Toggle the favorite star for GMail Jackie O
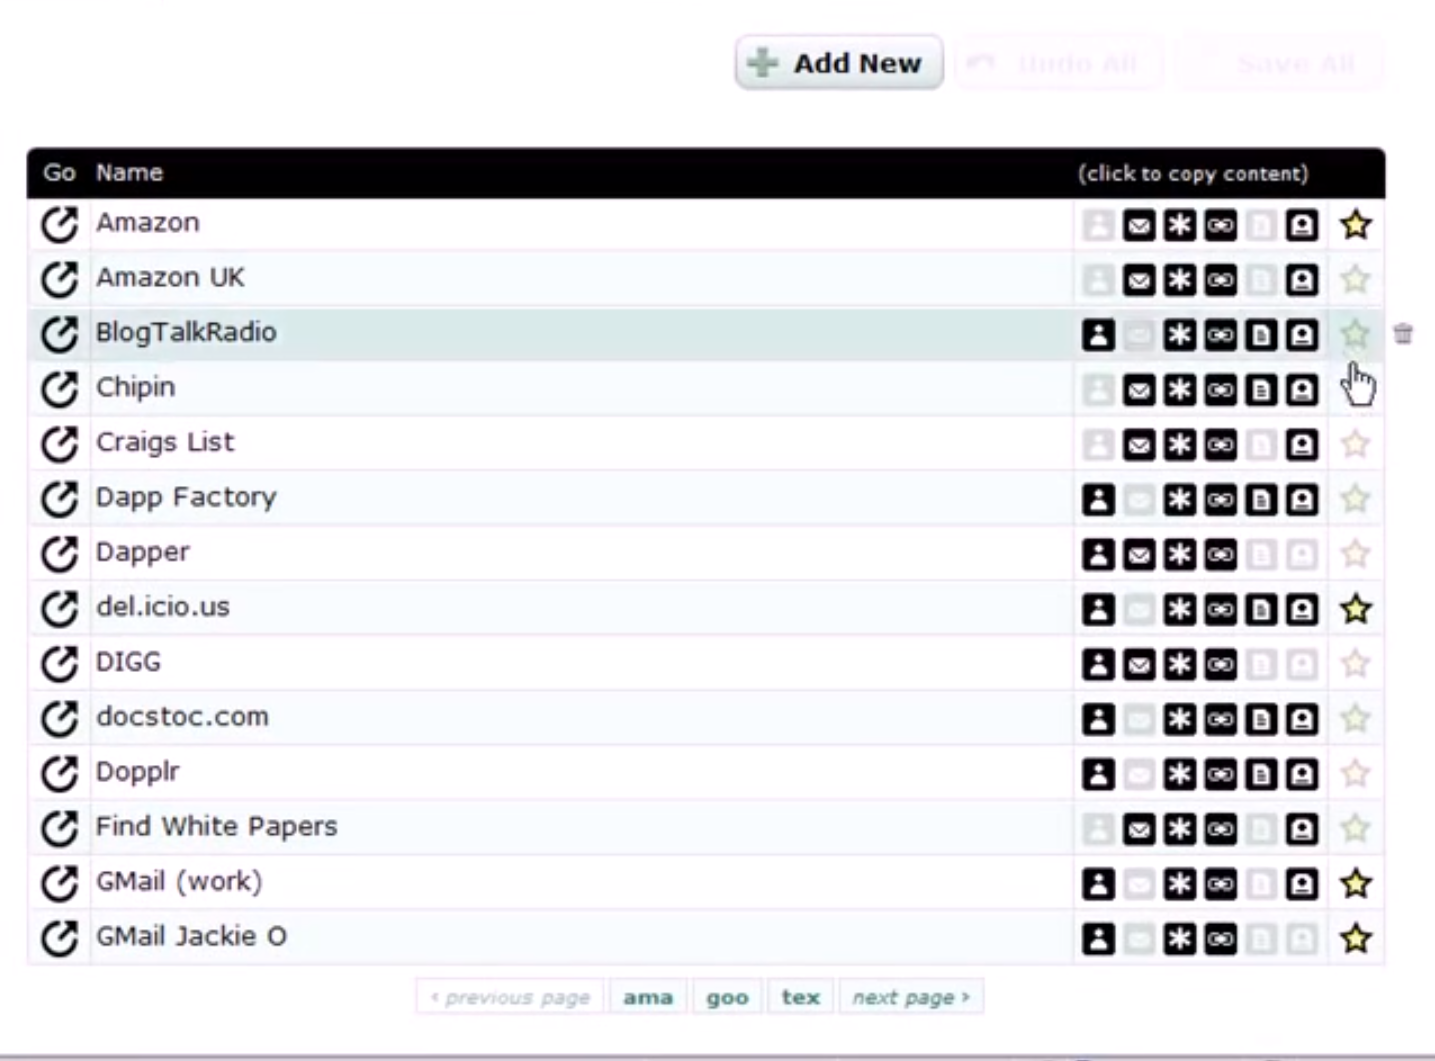Image resolution: width=1435 pixels, height=1061 pixels. coord(1355,939)
